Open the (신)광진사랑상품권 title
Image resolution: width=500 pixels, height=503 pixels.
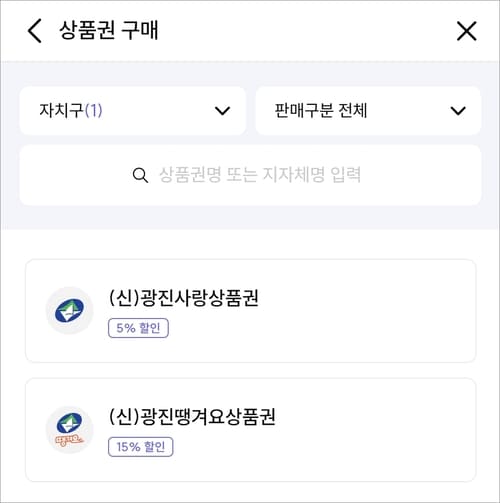pos(184,298)
